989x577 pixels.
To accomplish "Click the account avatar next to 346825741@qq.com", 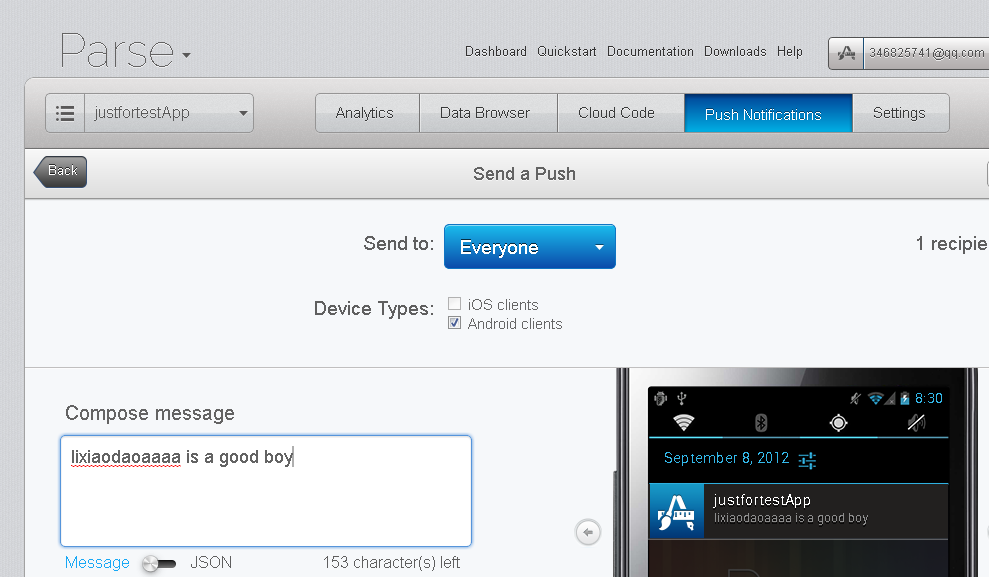I will [x=845, y=52].
